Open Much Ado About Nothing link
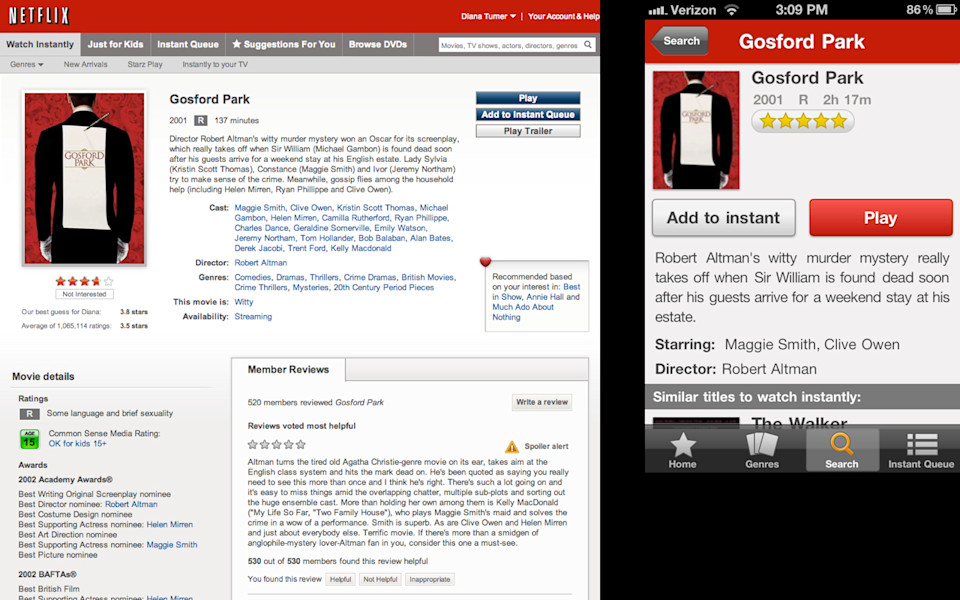 (522, 312)
